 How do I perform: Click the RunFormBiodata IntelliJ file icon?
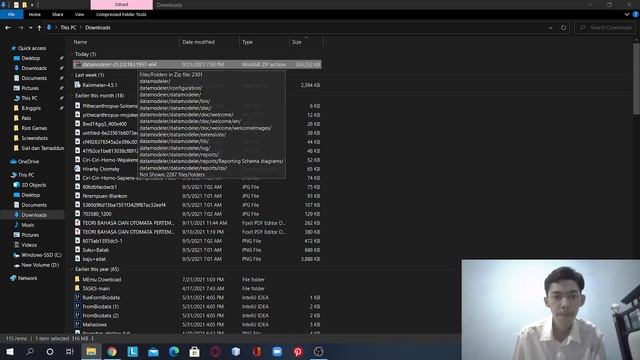(77, 298)
